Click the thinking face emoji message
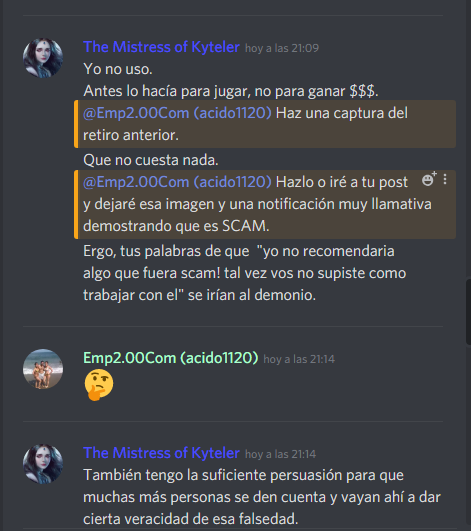 pos(99,385)
